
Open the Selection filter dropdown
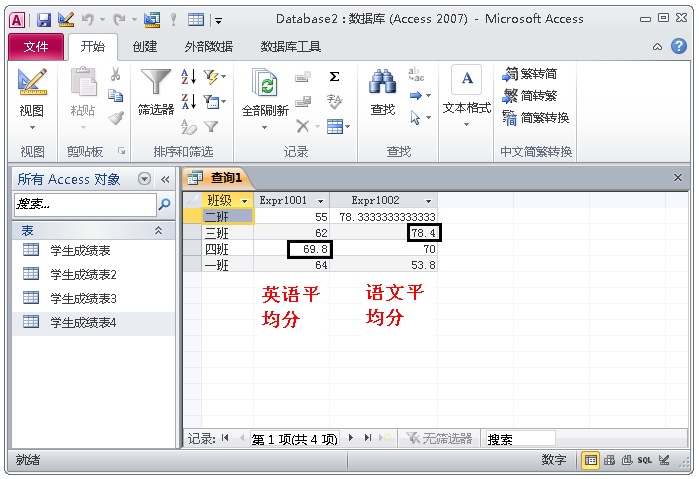[x=214, y=77]
